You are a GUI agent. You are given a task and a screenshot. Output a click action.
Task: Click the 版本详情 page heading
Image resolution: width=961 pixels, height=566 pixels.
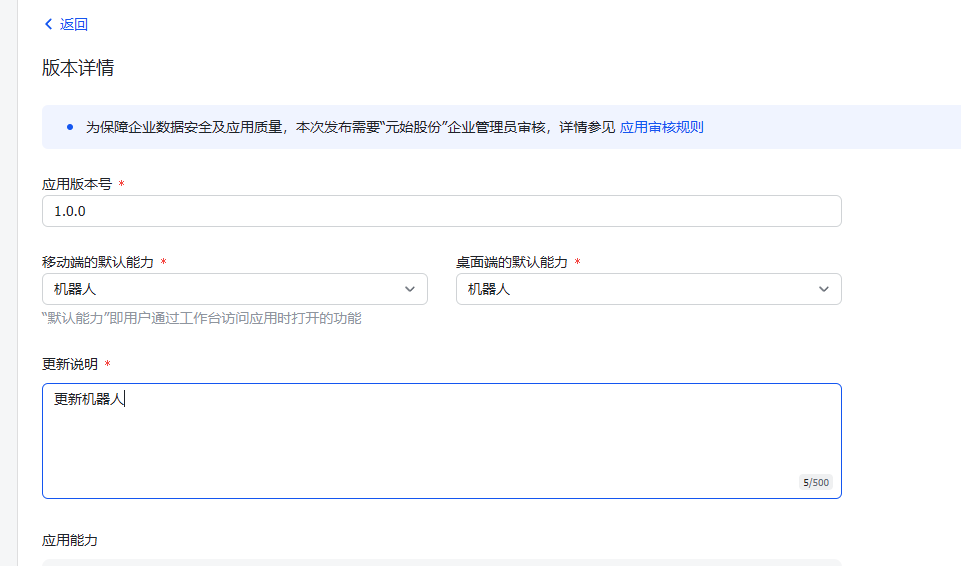click(78, 68)
